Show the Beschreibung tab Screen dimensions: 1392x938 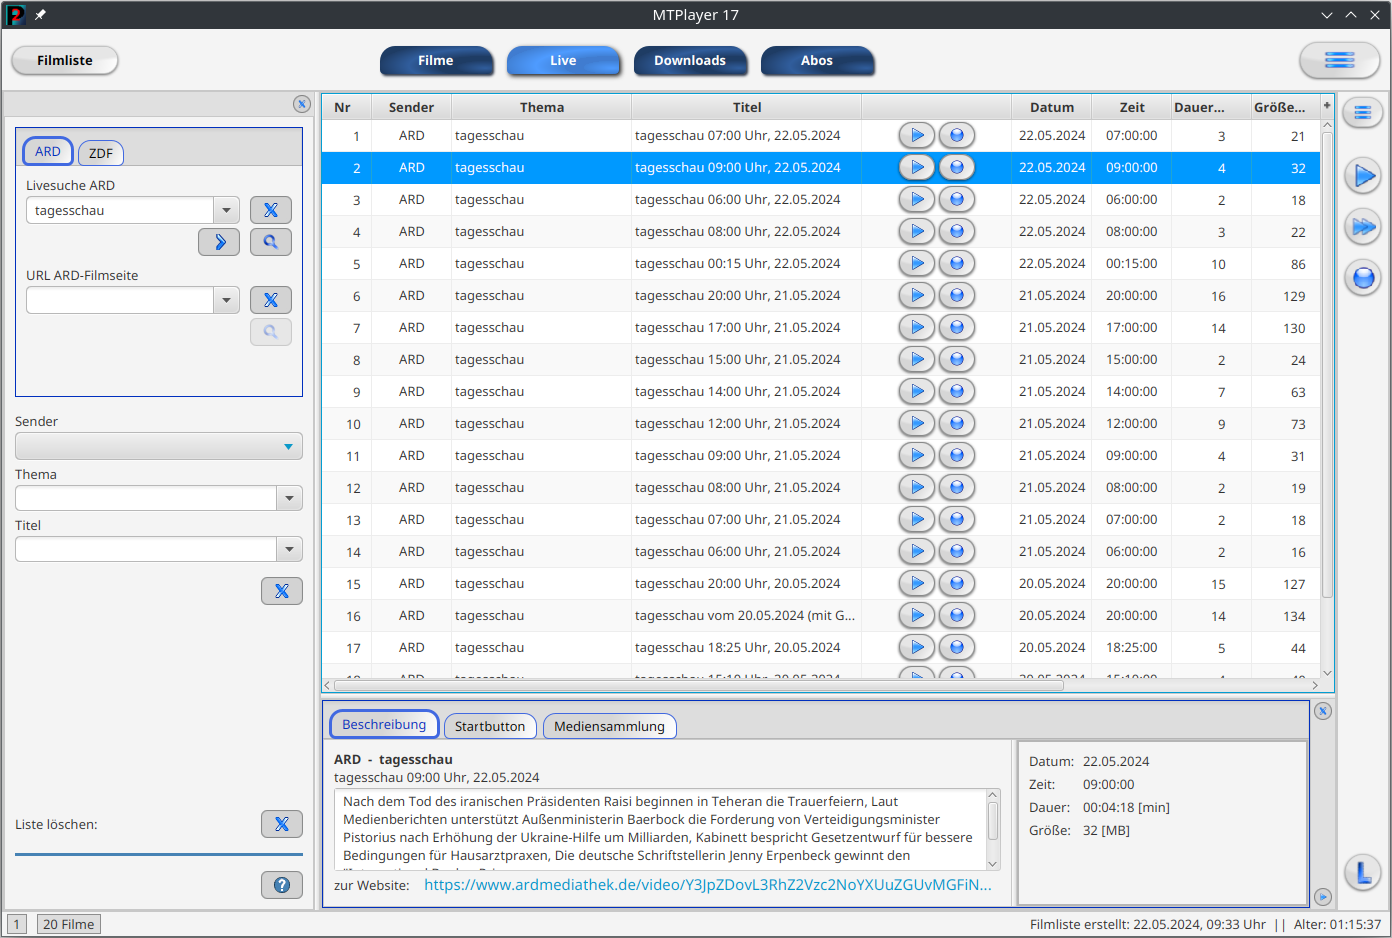384,725
